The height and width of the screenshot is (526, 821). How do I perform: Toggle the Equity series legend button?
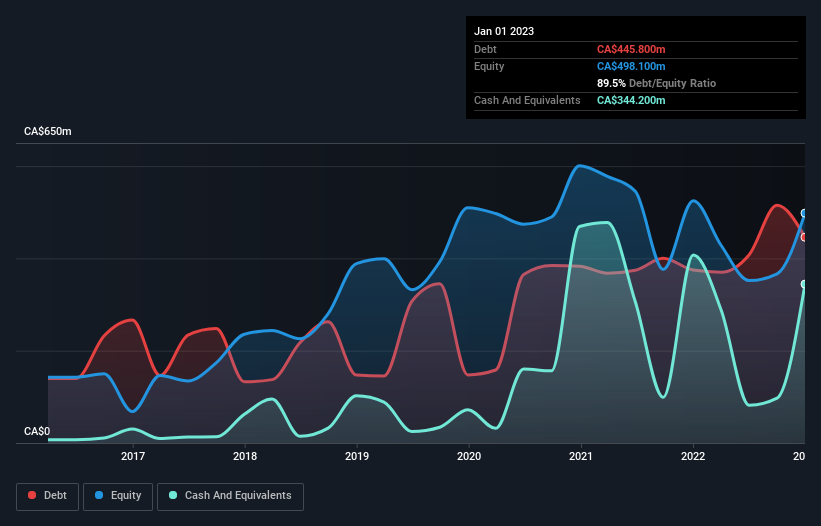click(118, 496)
